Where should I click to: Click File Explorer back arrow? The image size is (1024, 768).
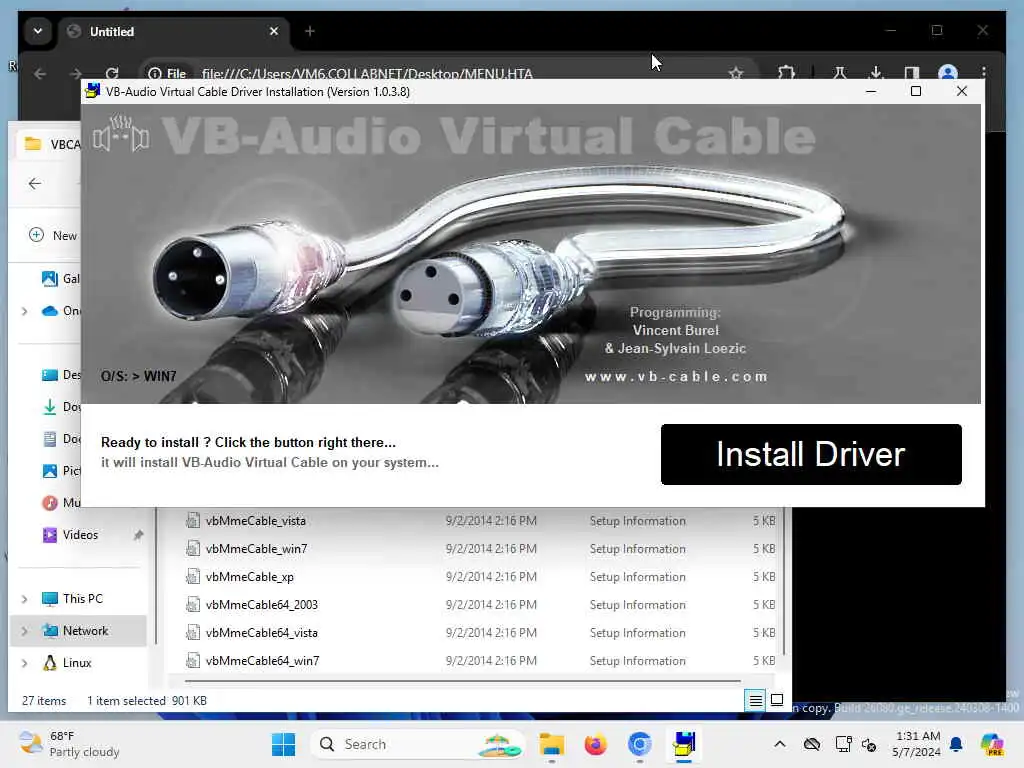pos(35,184)
